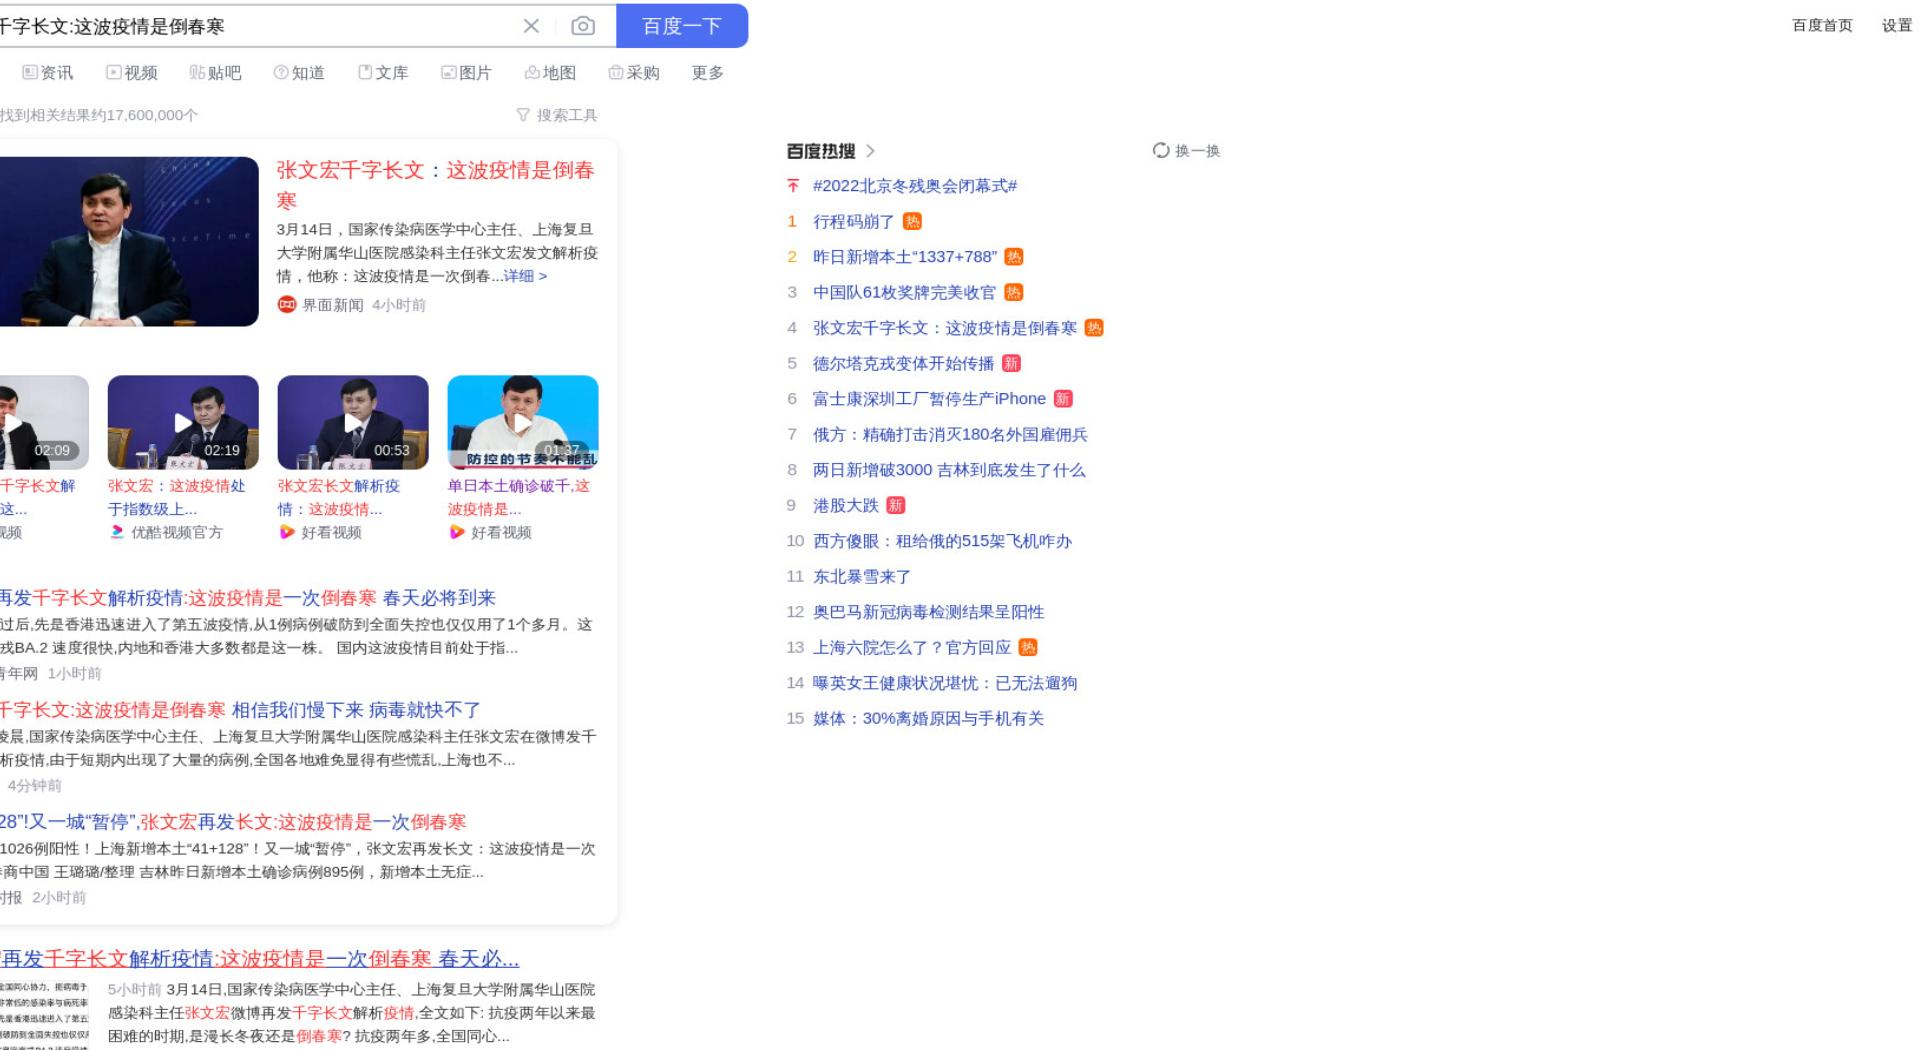
Task: Open hot search 媒体：30%离婚原因与手机有关
Action: (x=928, y=719)
